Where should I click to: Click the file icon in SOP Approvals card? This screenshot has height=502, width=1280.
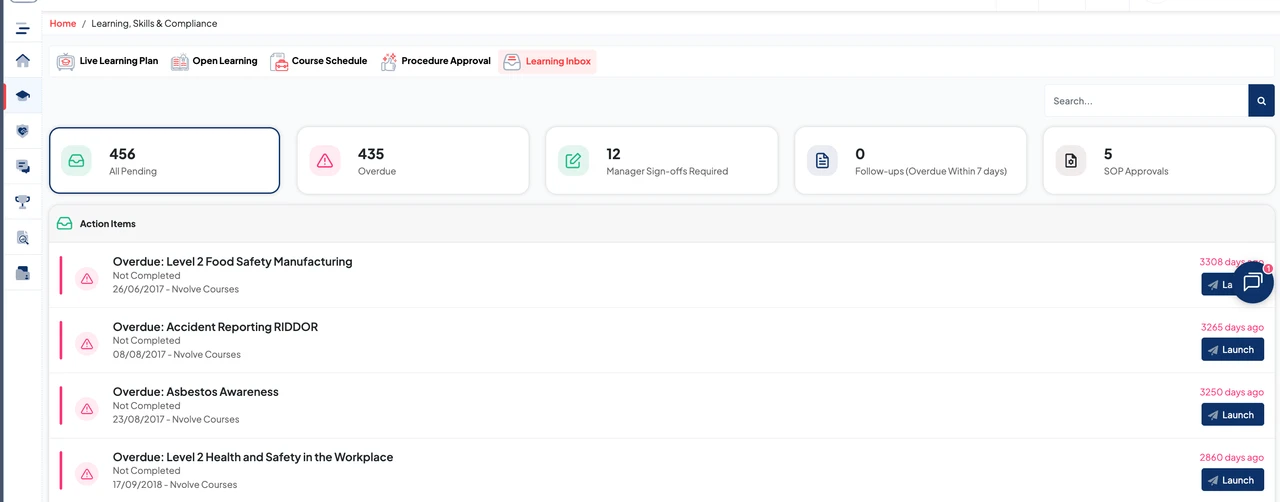1071,160
